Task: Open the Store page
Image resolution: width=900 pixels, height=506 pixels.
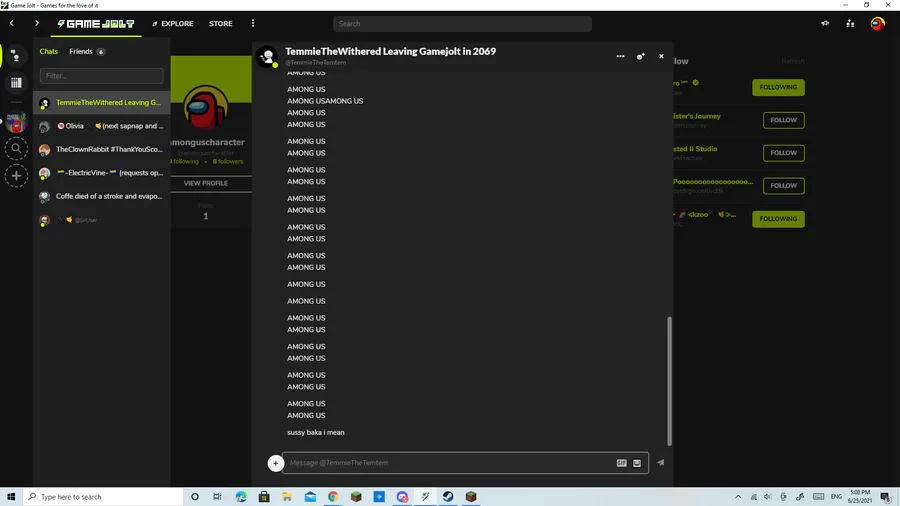Action: tap(220, 24)
